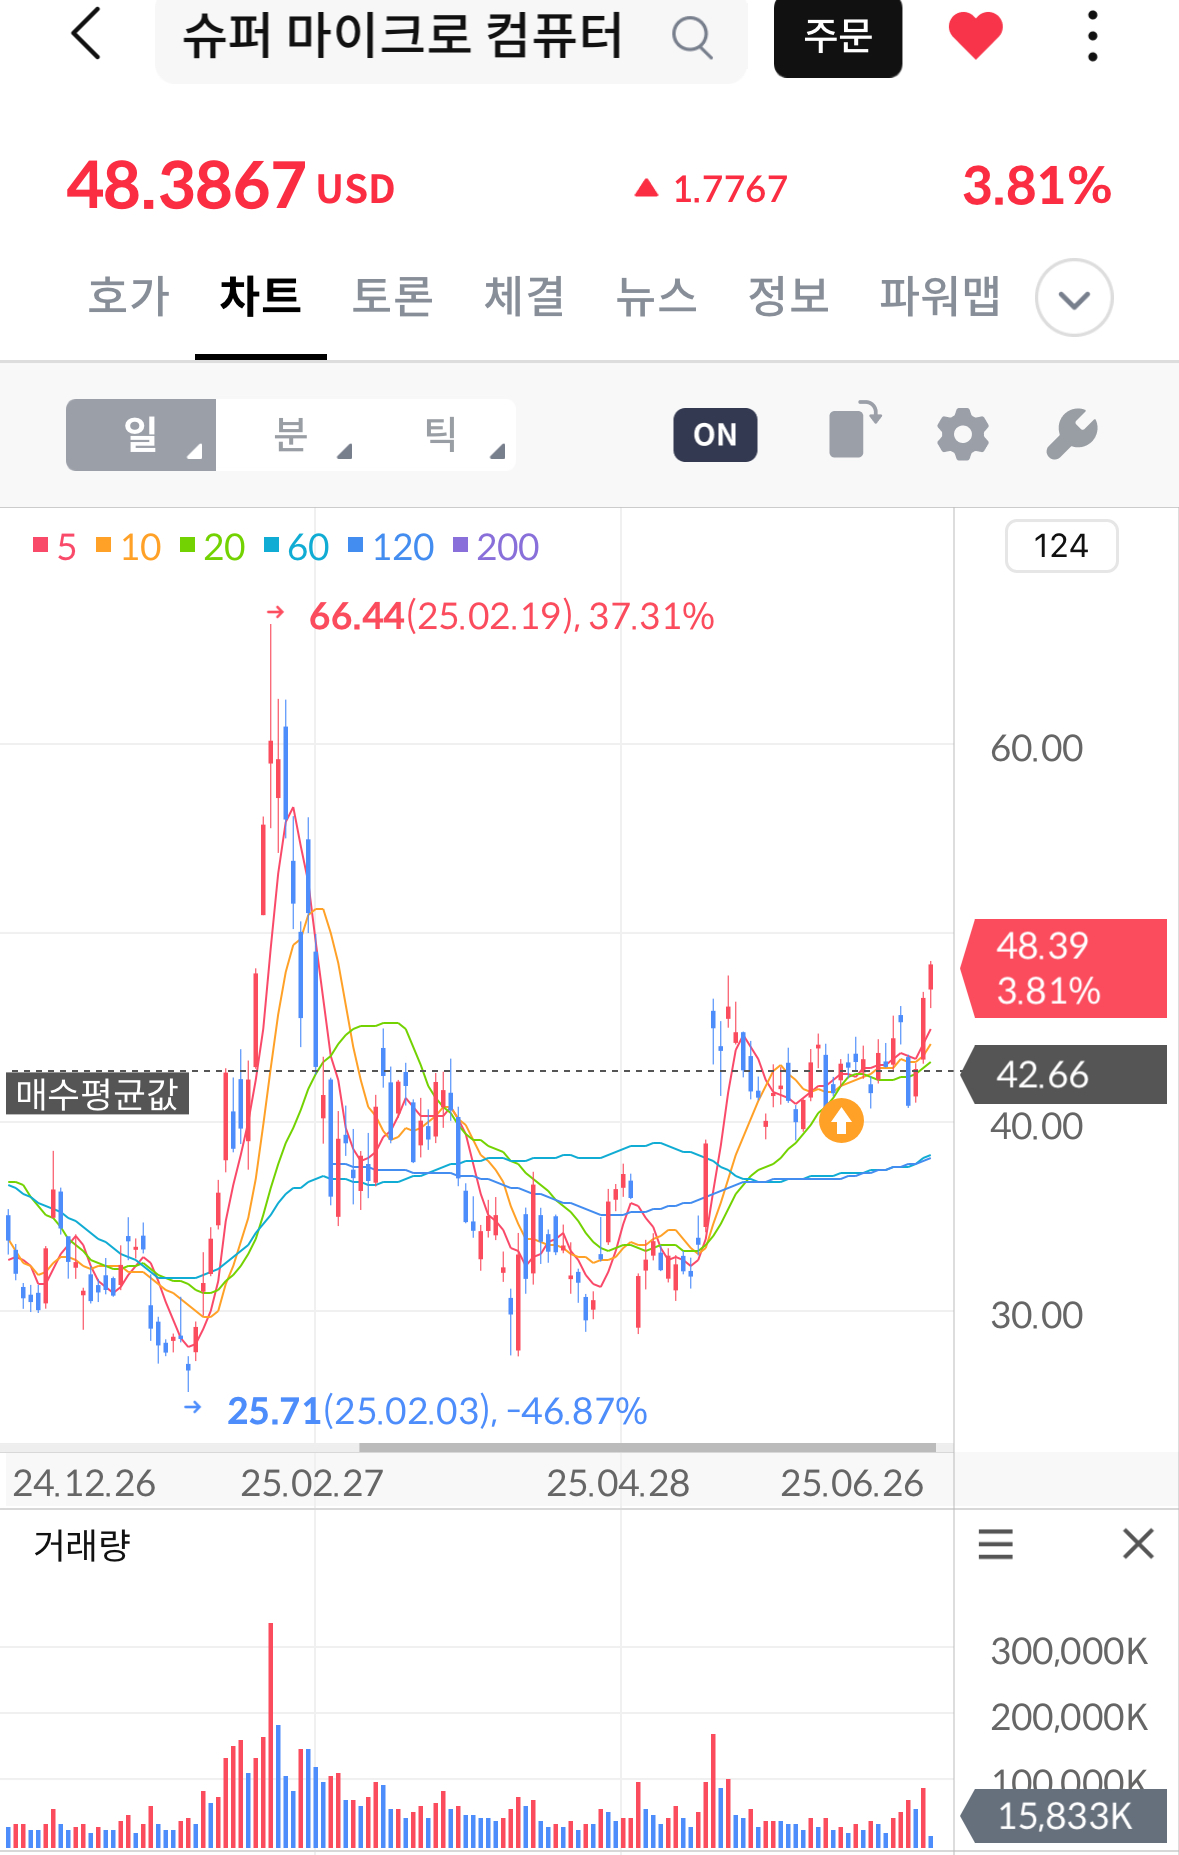Switch to the 체결 tab

click(525, 296)
